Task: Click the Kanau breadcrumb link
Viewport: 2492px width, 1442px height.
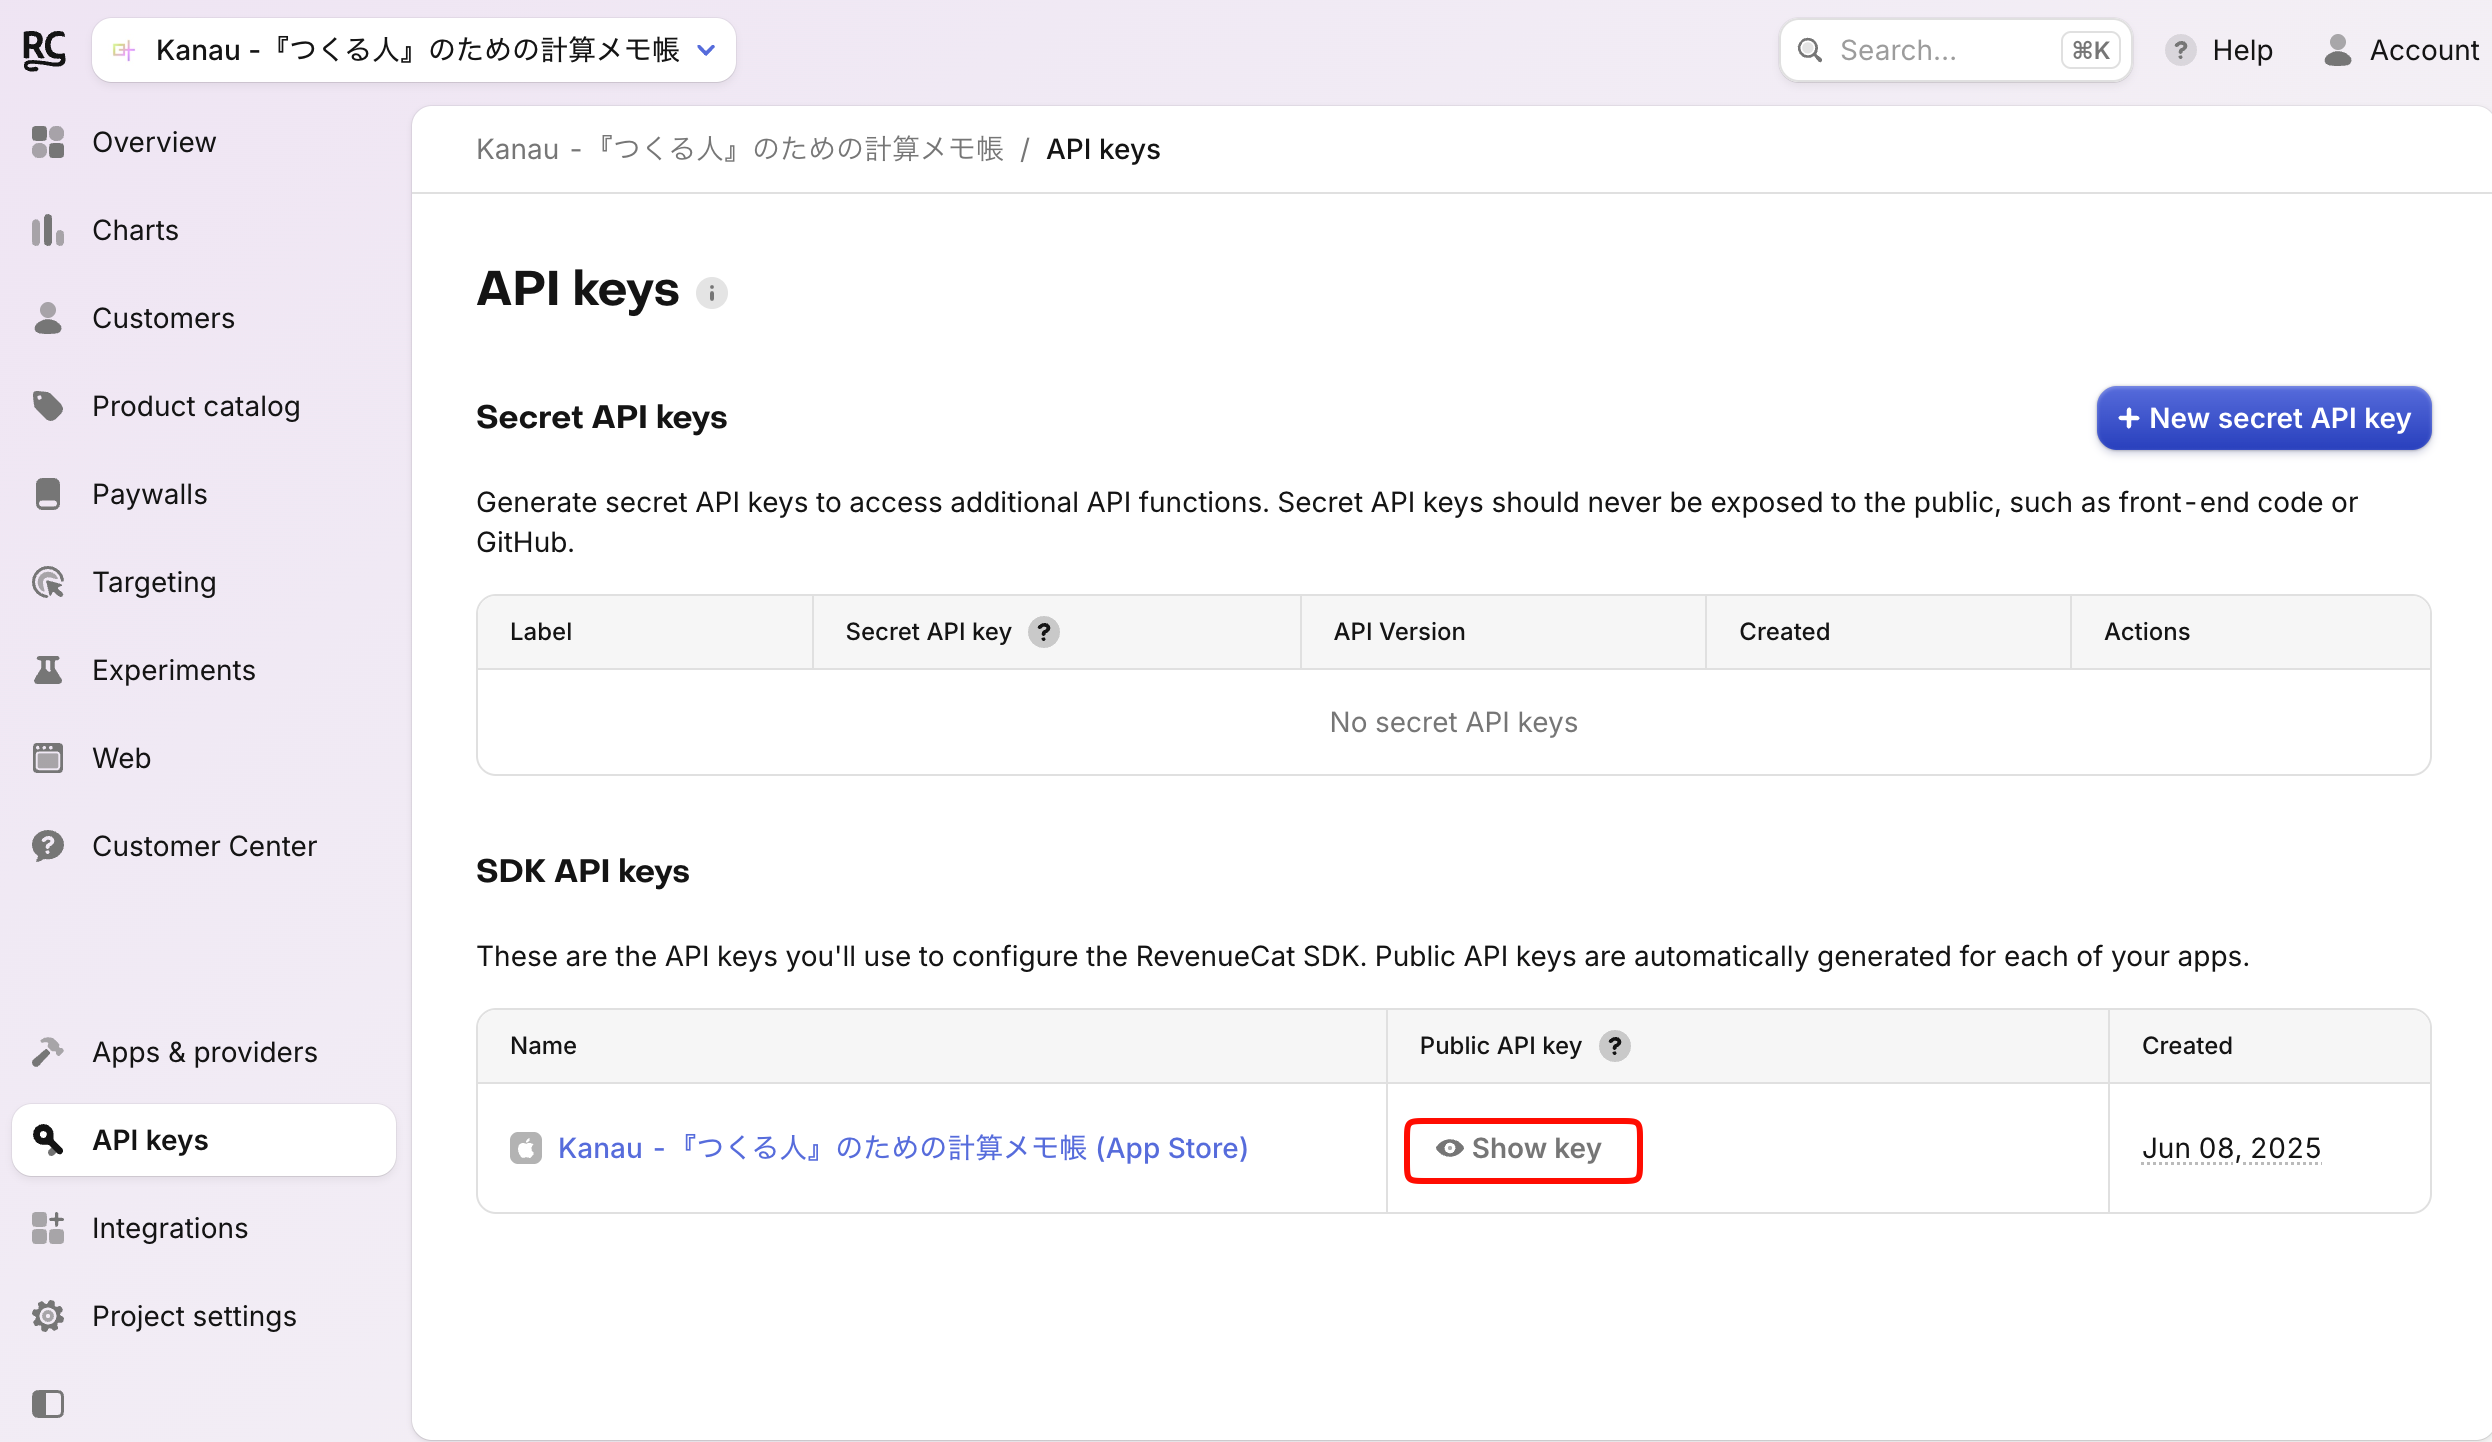Action: point(740,149)
